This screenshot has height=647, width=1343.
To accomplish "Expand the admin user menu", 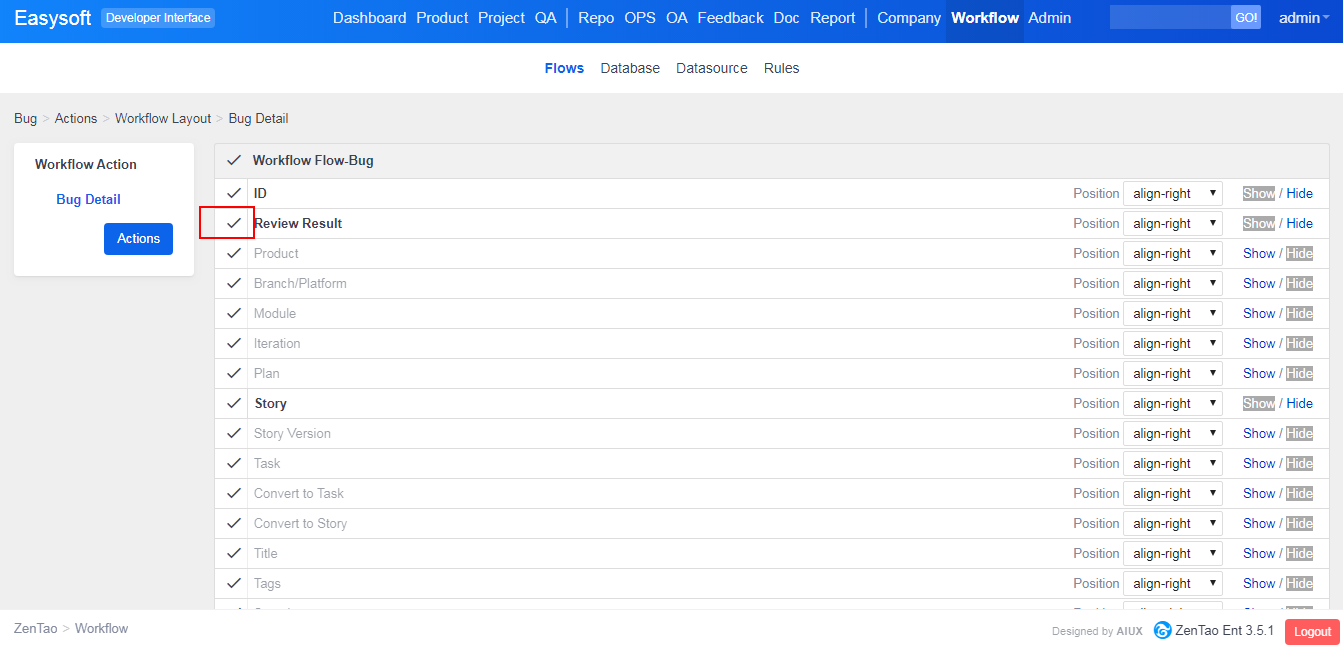I will pos(1303,18).
